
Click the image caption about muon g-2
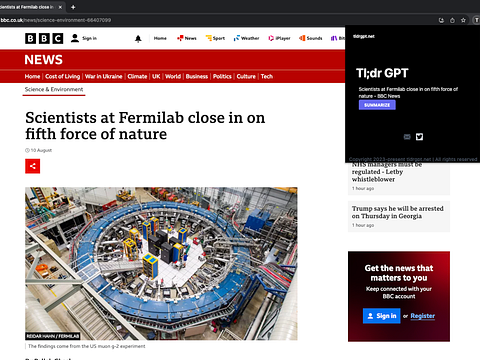click(x=87, y=346)
